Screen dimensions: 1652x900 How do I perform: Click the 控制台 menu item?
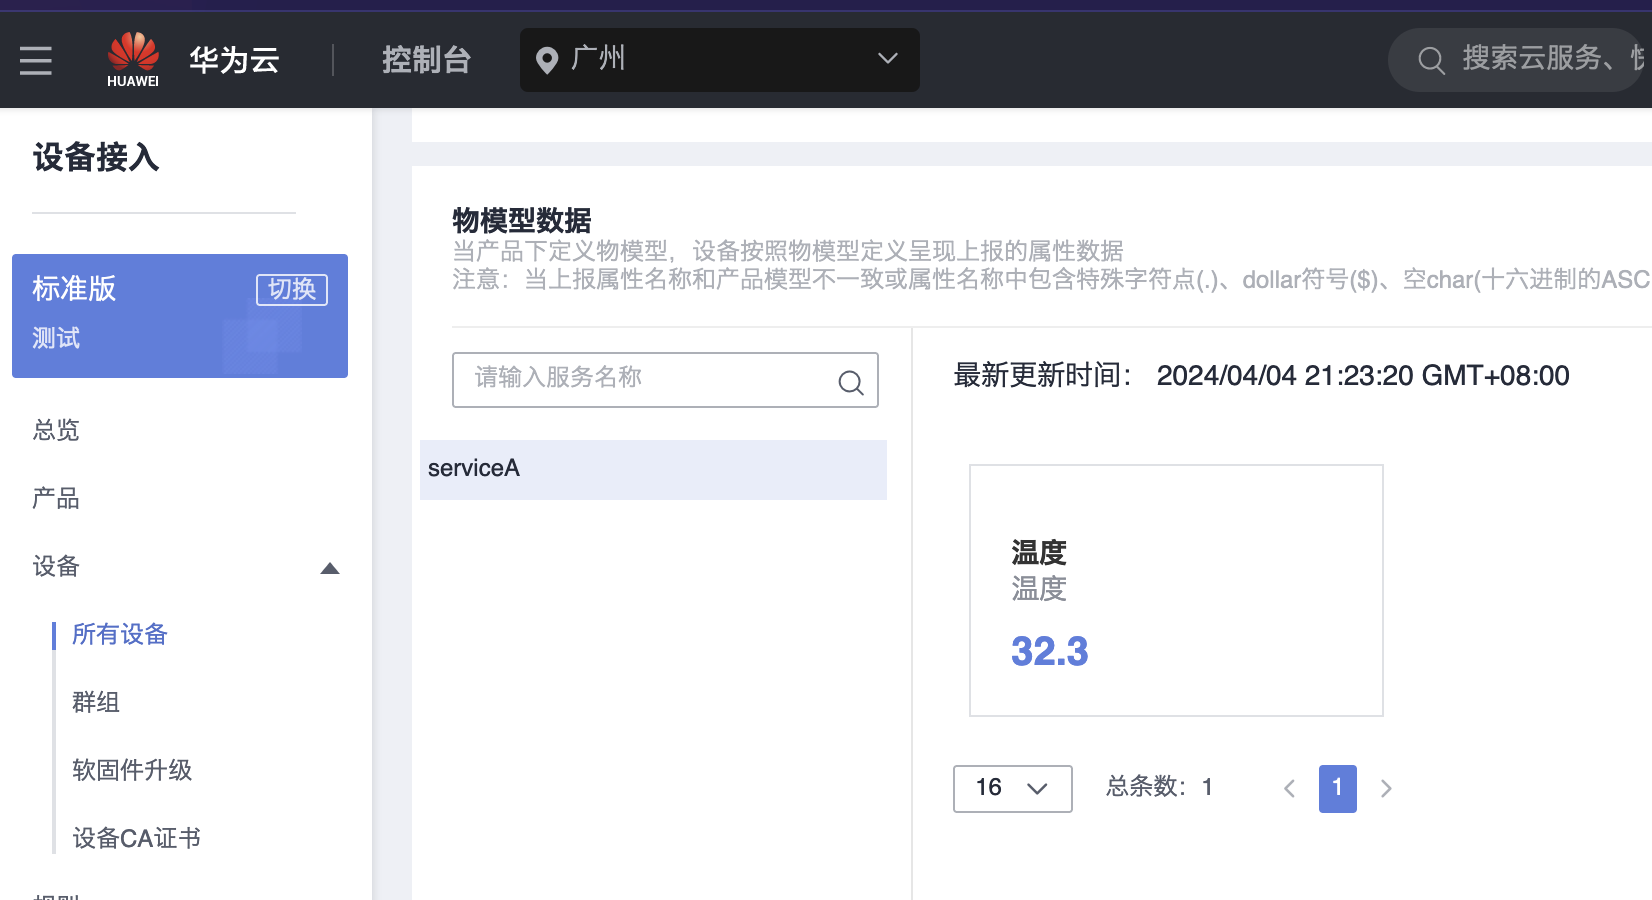coord(426,60)
